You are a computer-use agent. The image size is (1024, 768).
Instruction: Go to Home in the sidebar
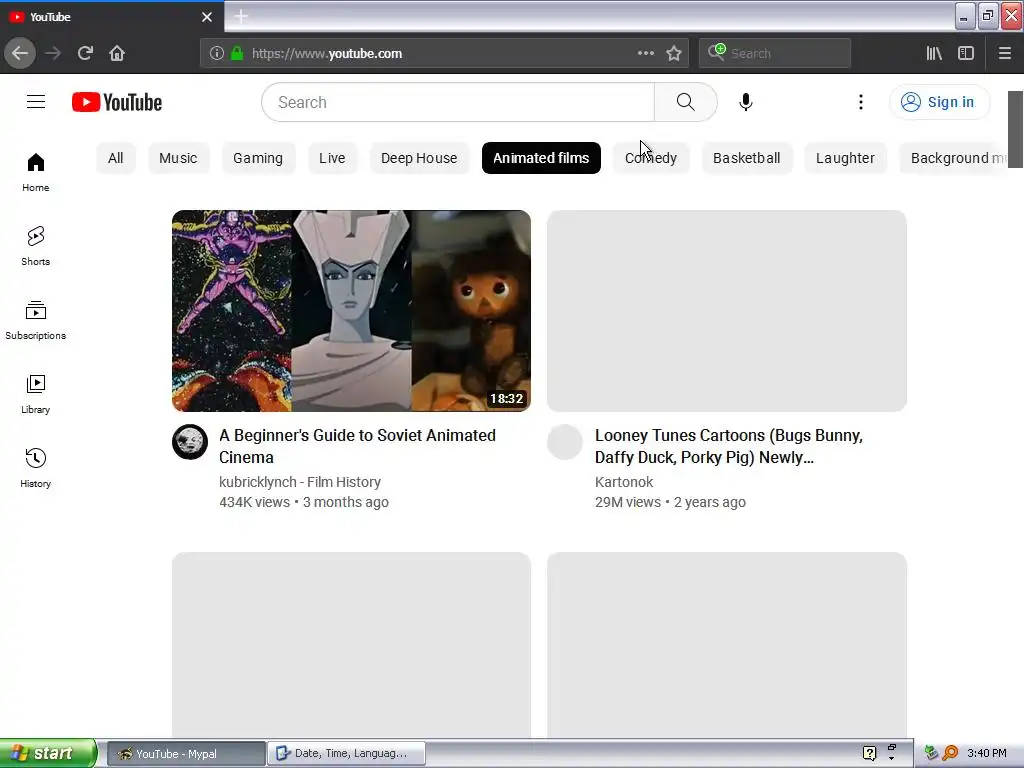[x=36, y=172]
